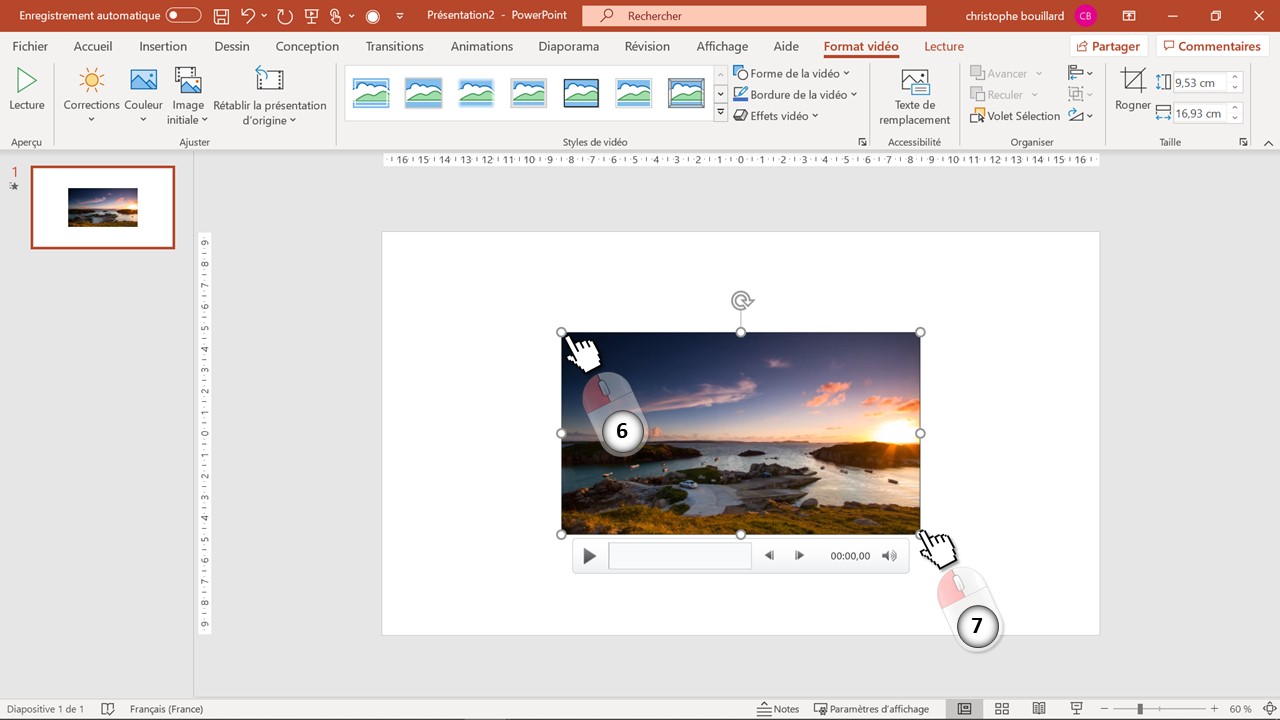The image size is (1280, 720).
Task: Increase the video height with up stepper
Action: tap(1236, 77)
